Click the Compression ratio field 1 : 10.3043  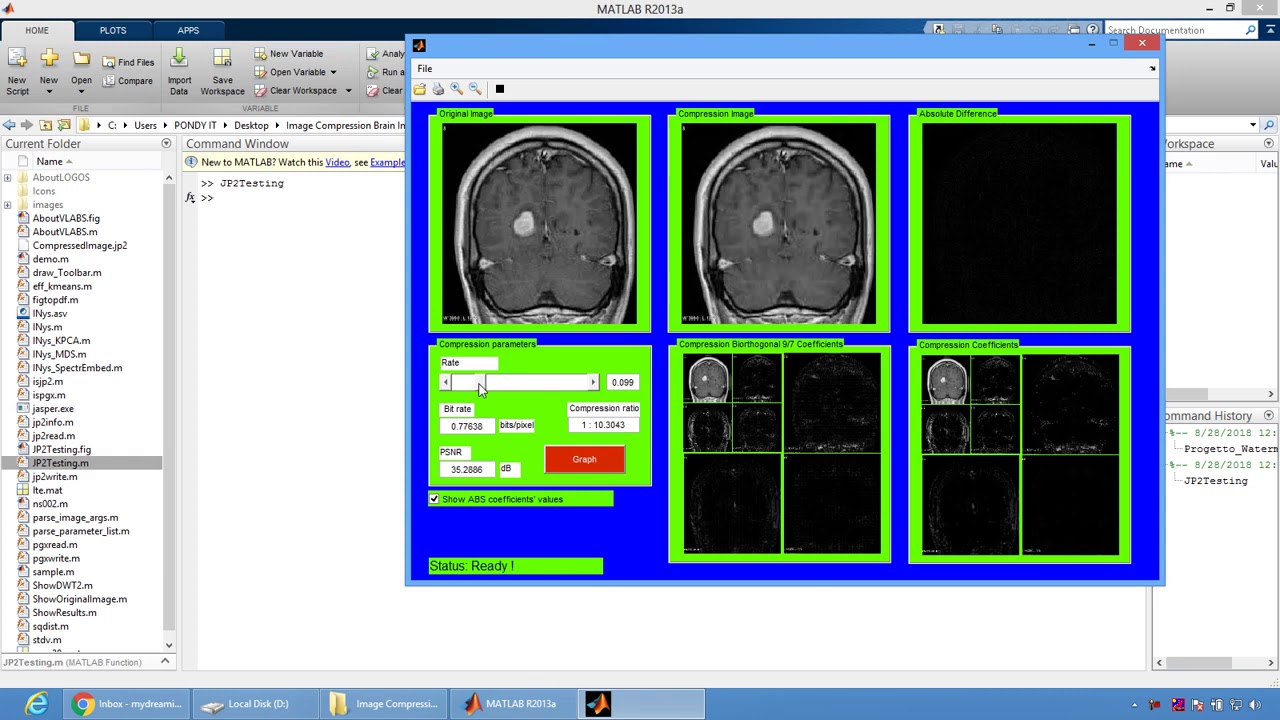pyautogui.click(x=603, y=425)
